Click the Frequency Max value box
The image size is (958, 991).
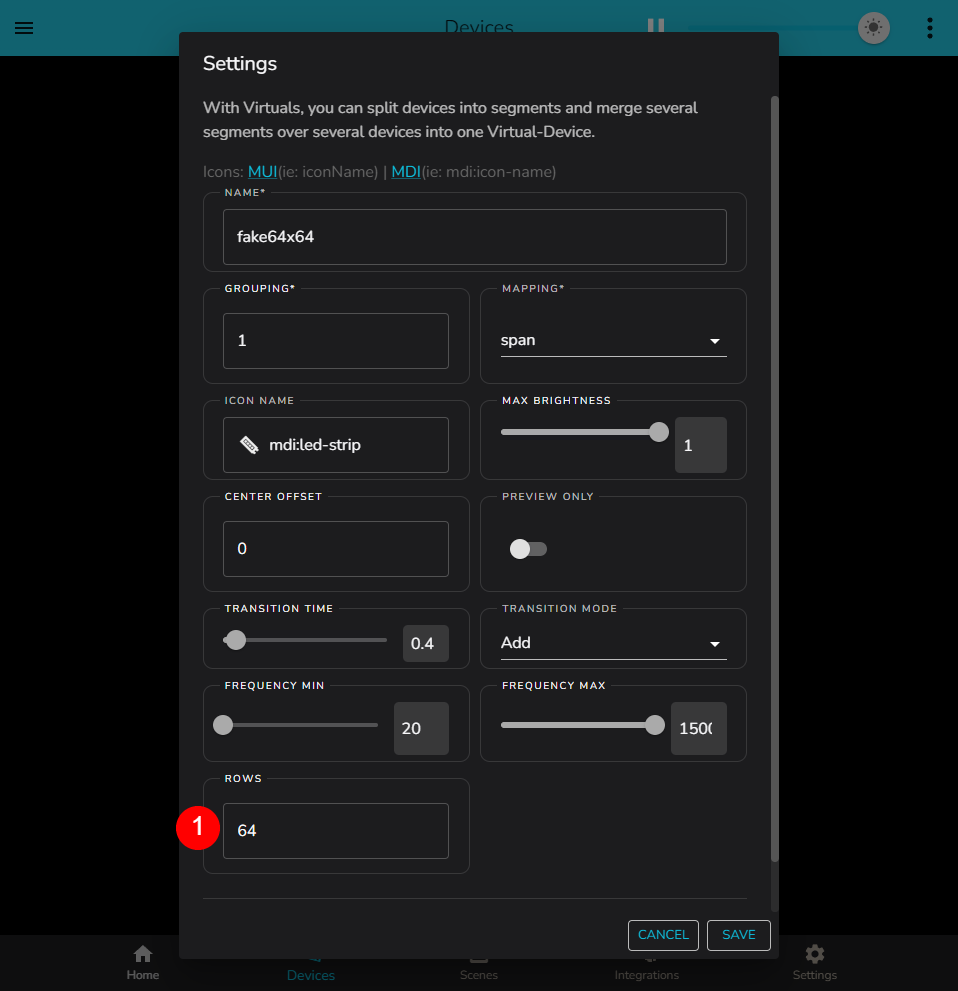coord(699,728)
